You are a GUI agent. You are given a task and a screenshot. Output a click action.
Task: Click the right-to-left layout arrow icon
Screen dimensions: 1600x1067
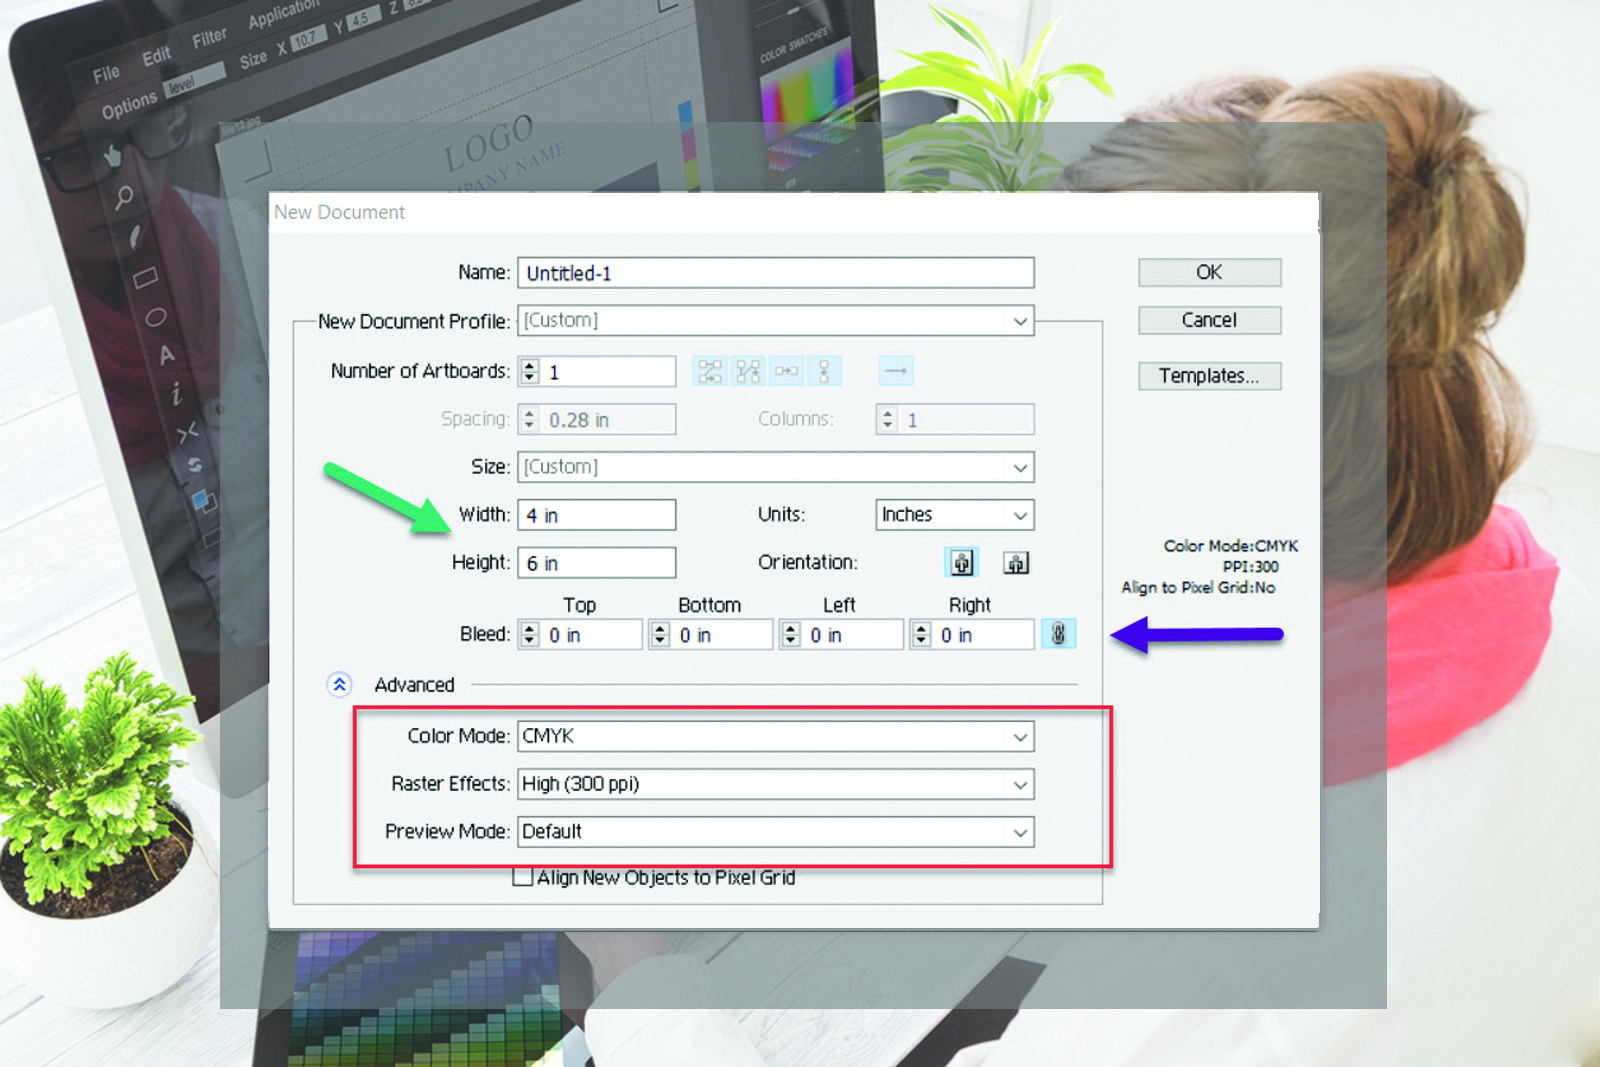[x=896, y=371]
